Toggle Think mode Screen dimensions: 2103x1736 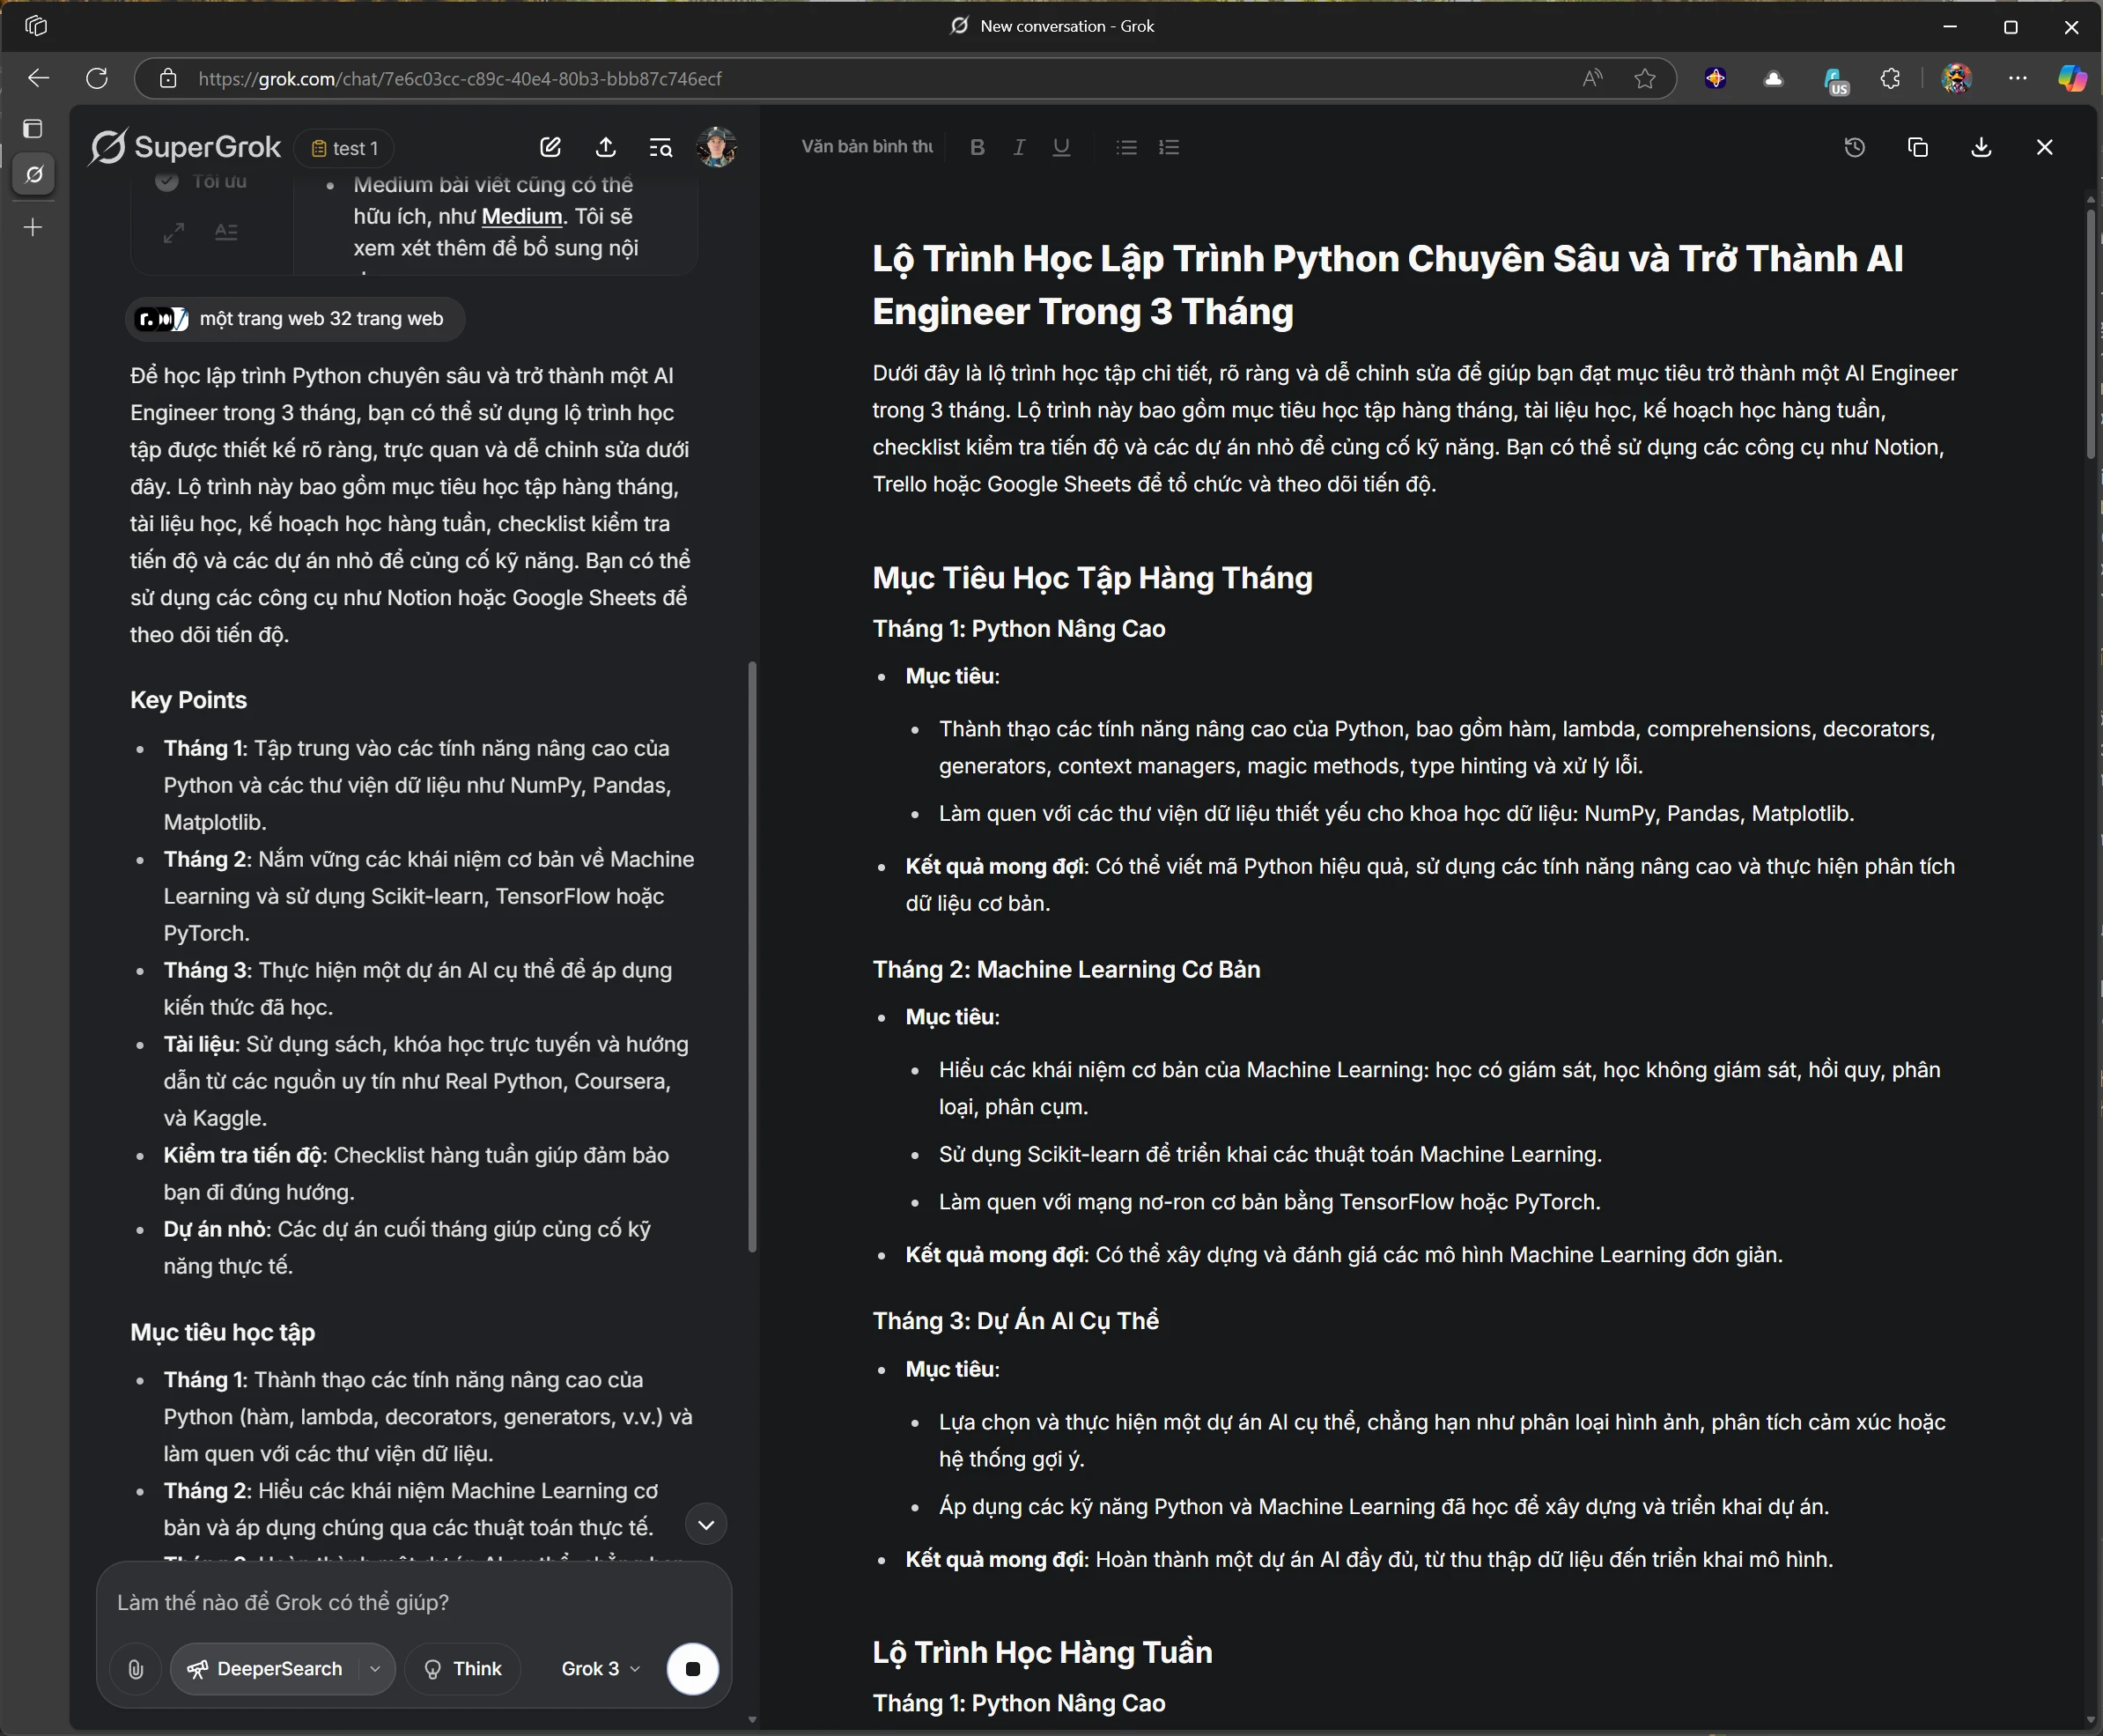(x=463, y=1669)
